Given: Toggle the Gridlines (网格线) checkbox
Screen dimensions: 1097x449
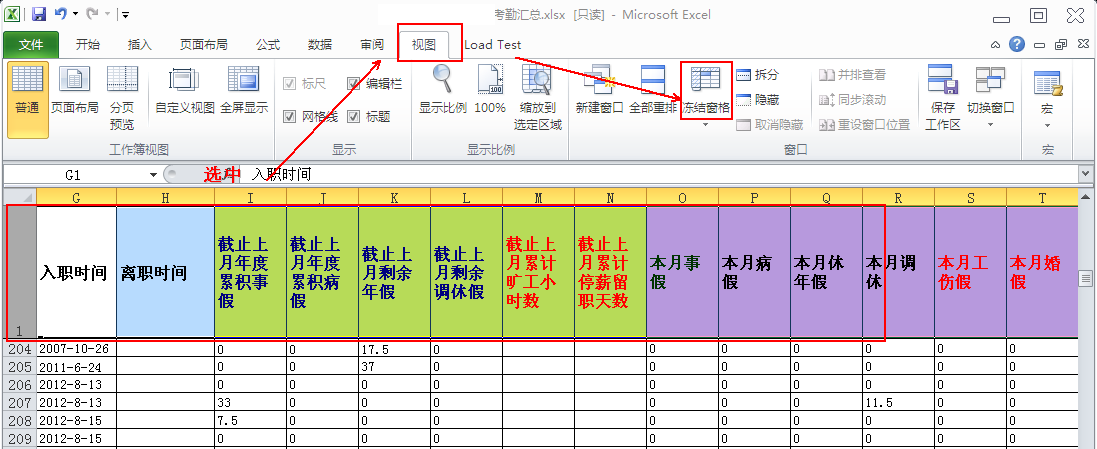Looking at the screenshot, I should click(x=290, y=117).
